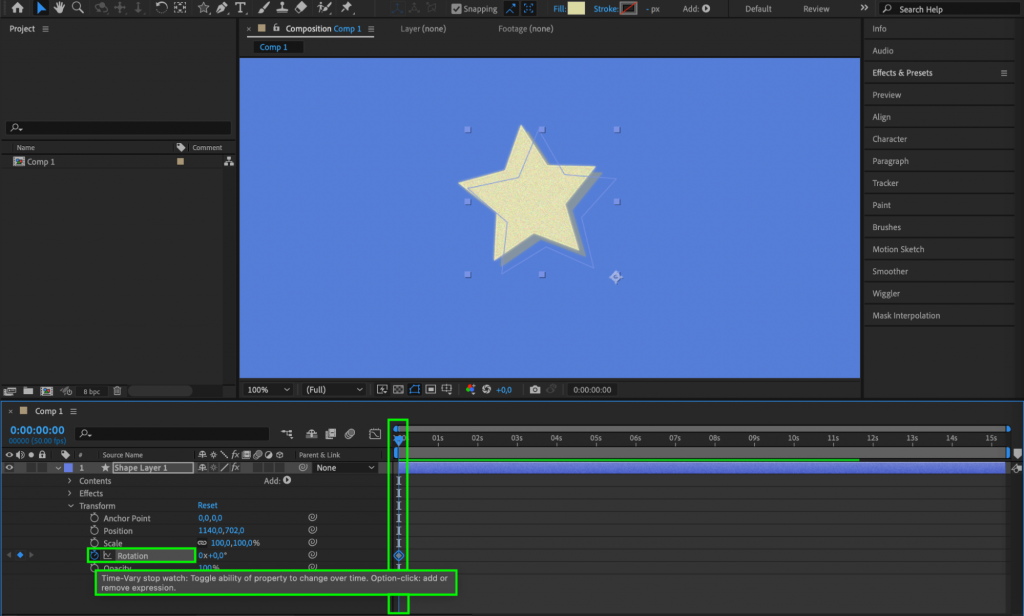Click the Rotation stopwatch to add keyframe
Image resolution: width=1024 pixels, height=616 pixels.
coord(94,555)
